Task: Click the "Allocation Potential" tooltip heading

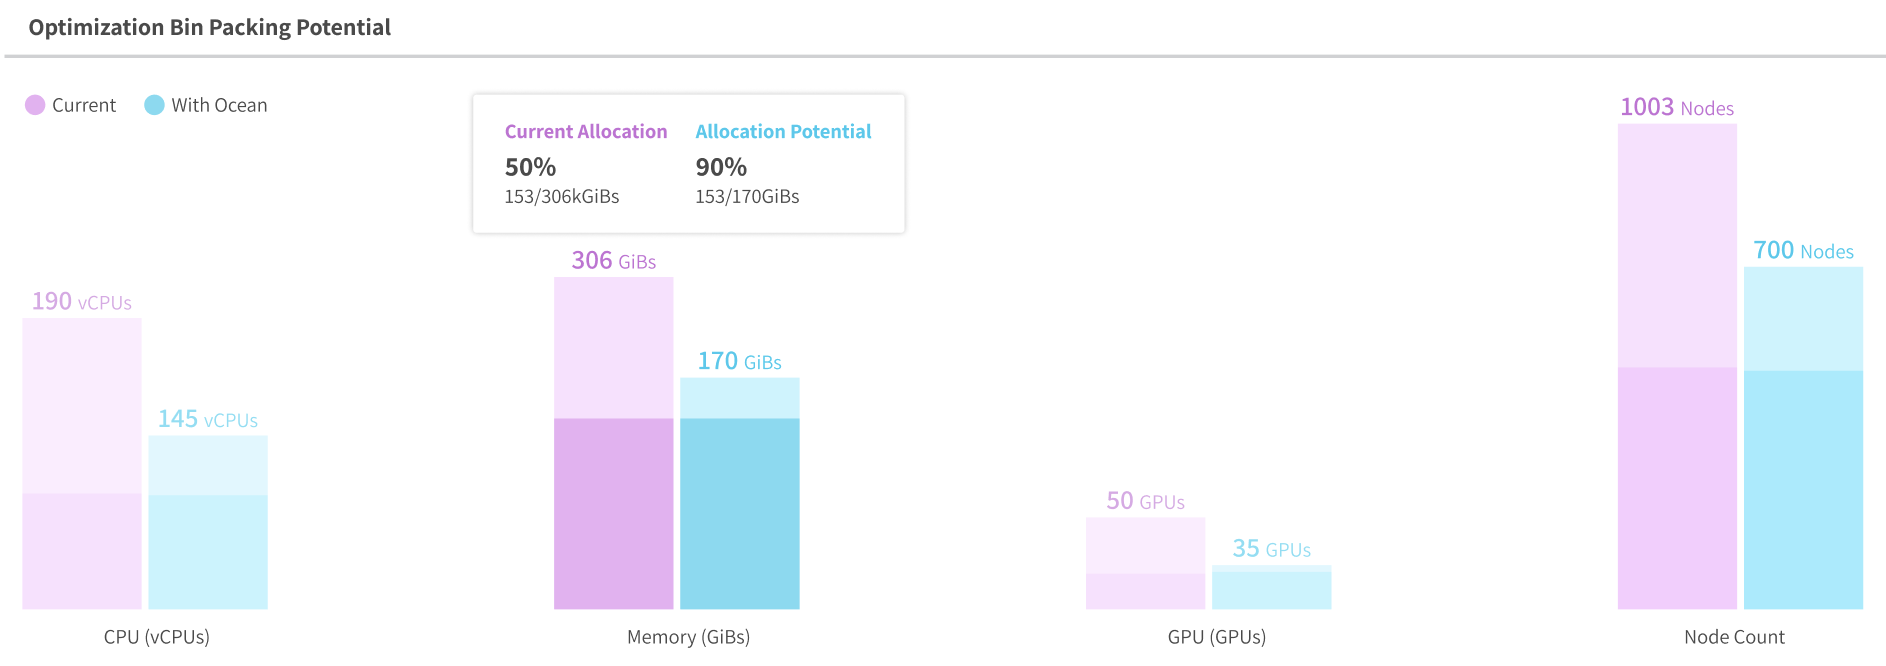Action: (x=783, y=132)
